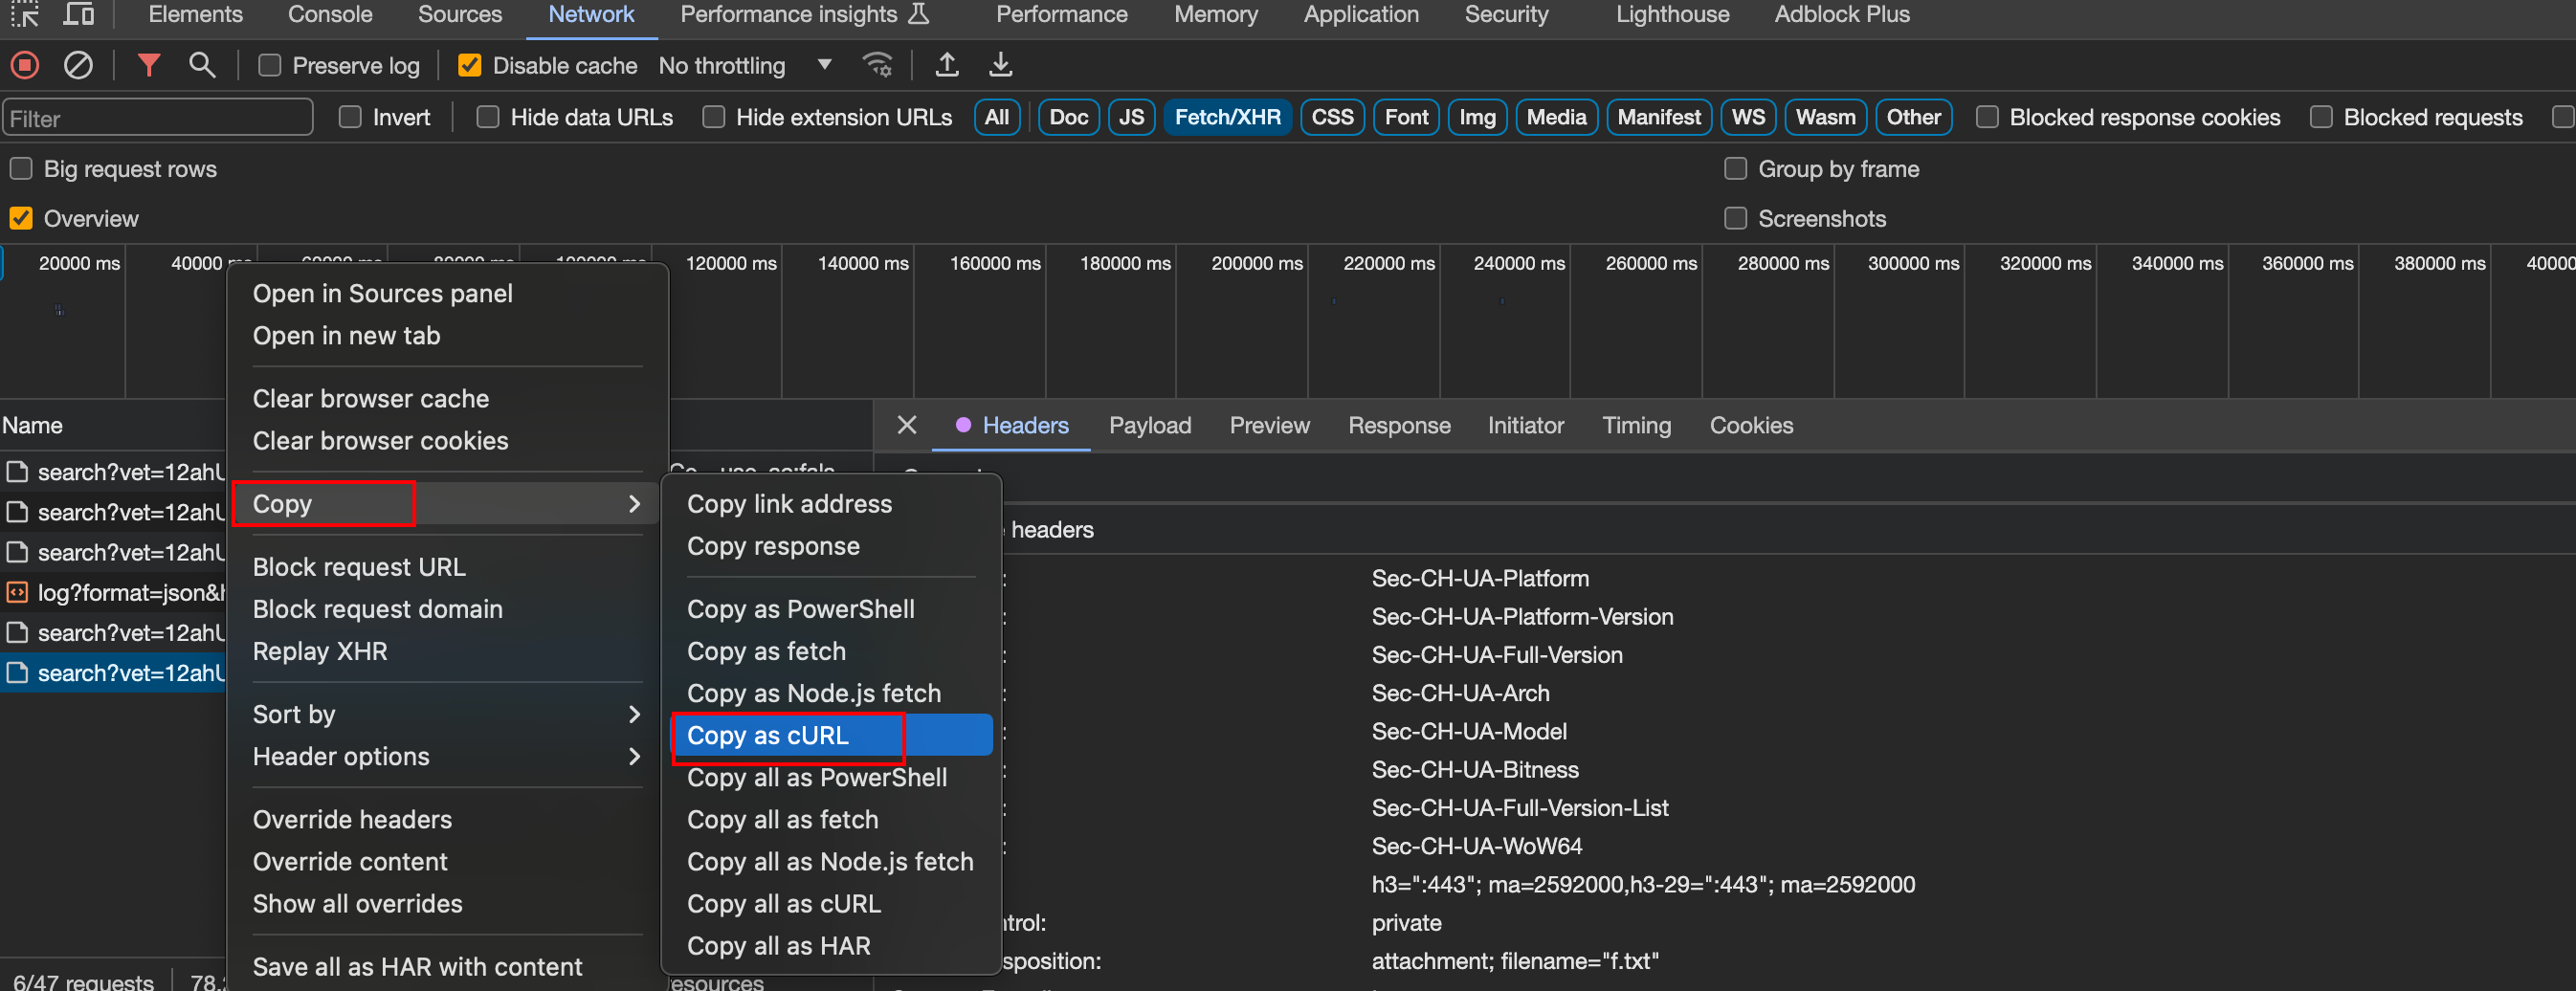The height and width of the screenshot is (991, 2576).
Task: Click the Name column header
Action: click(32, 425)
